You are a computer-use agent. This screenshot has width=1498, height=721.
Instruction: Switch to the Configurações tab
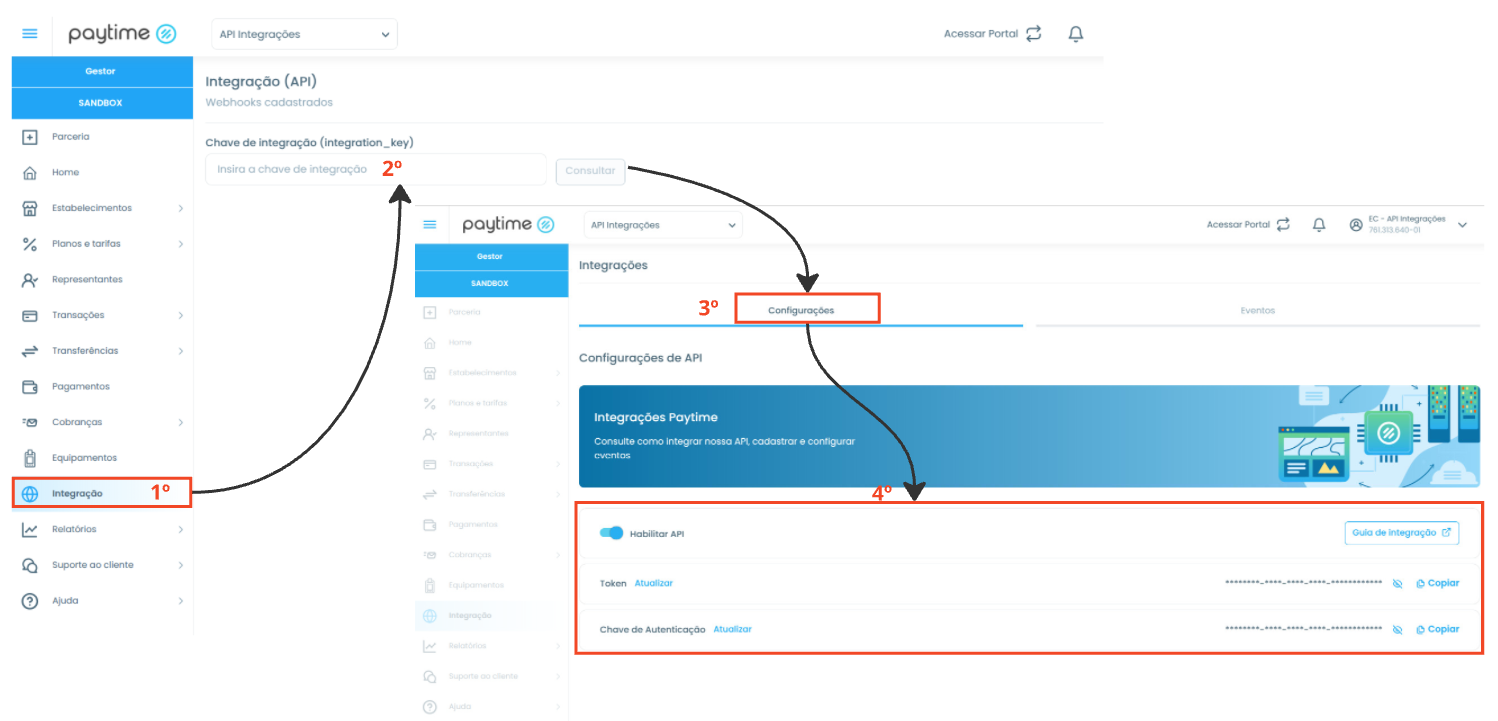(801, 310)
